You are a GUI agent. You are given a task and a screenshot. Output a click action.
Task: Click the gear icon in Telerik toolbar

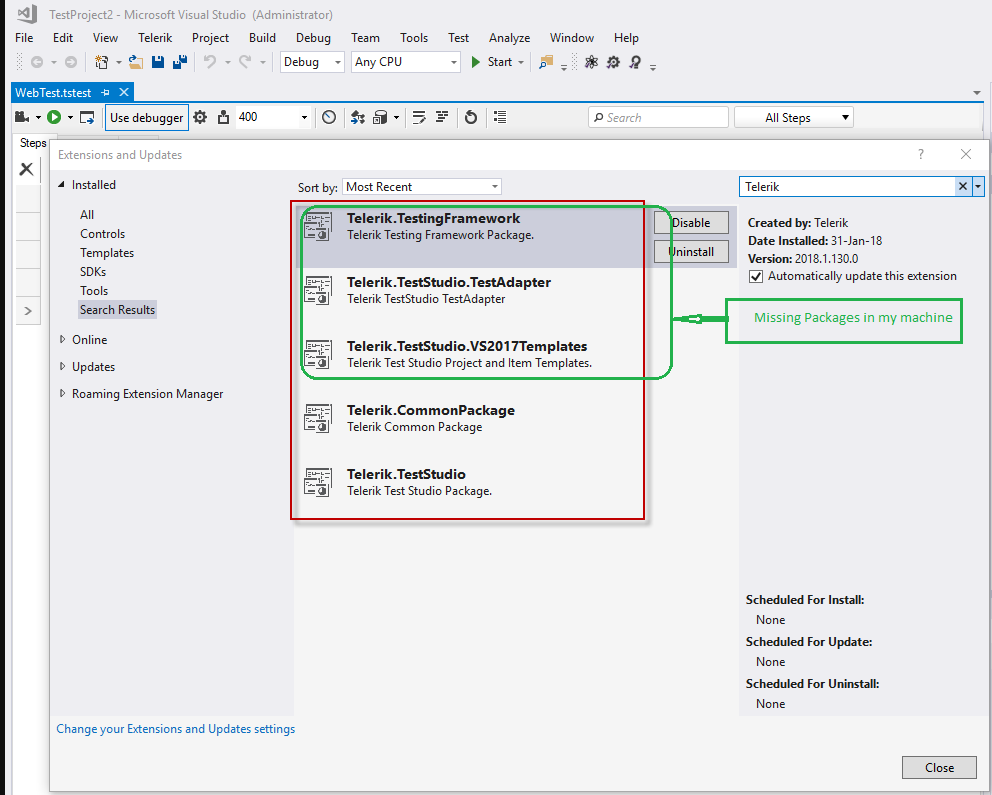click(x=613, y=62)
